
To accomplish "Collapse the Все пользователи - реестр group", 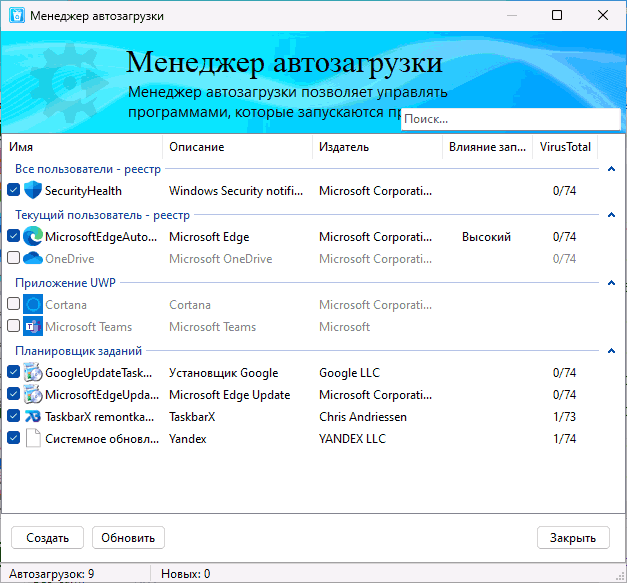I will pos(611,169).
